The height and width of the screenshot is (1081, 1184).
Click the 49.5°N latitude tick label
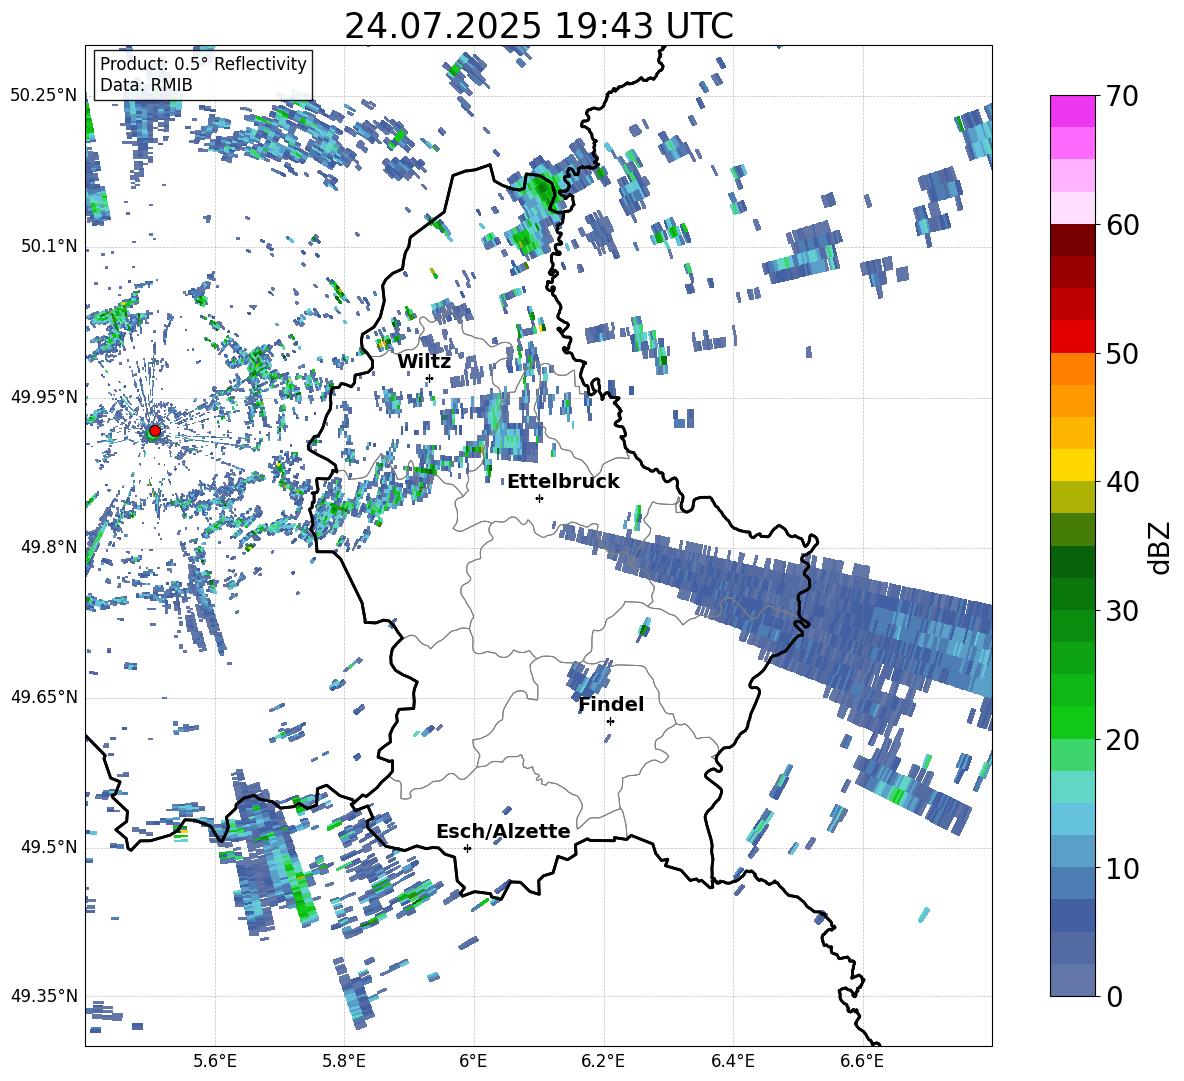[x=49, y=847]
